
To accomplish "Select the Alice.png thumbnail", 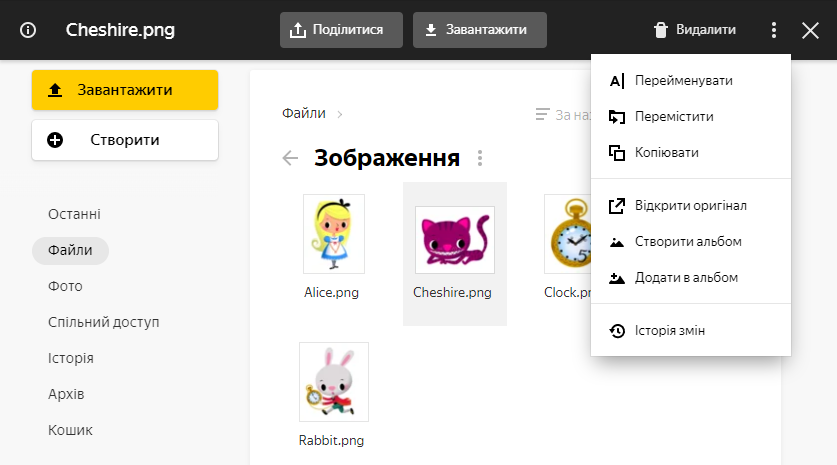I will click(x=334, y=234).
